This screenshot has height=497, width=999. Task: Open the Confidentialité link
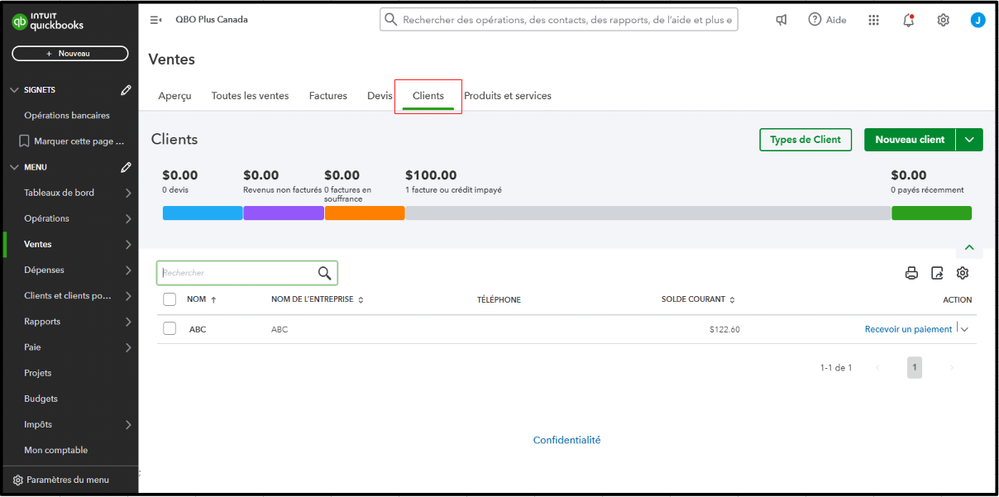(x=567, y=440)
